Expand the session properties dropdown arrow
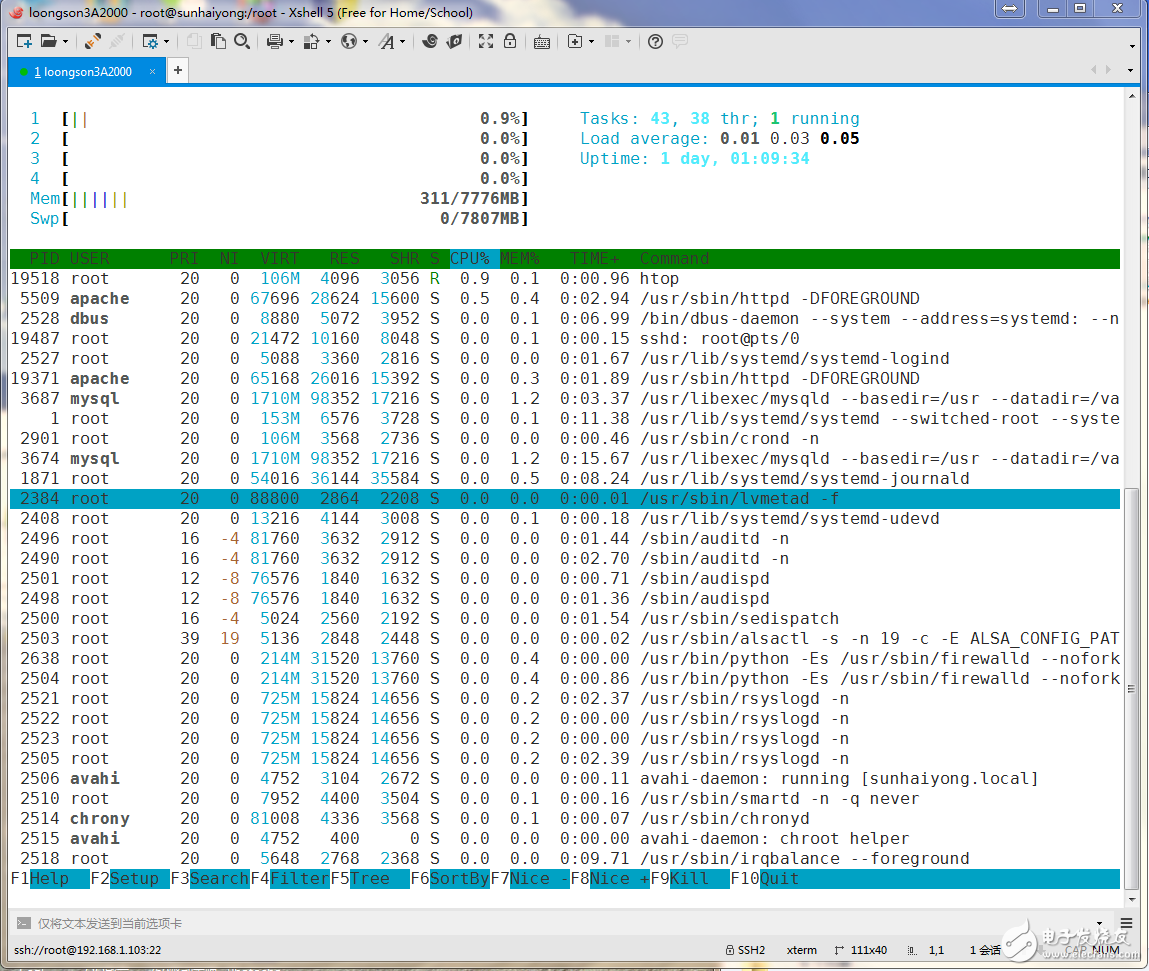This screenshot has width=1149, height=971. click(x=166, y=42)
